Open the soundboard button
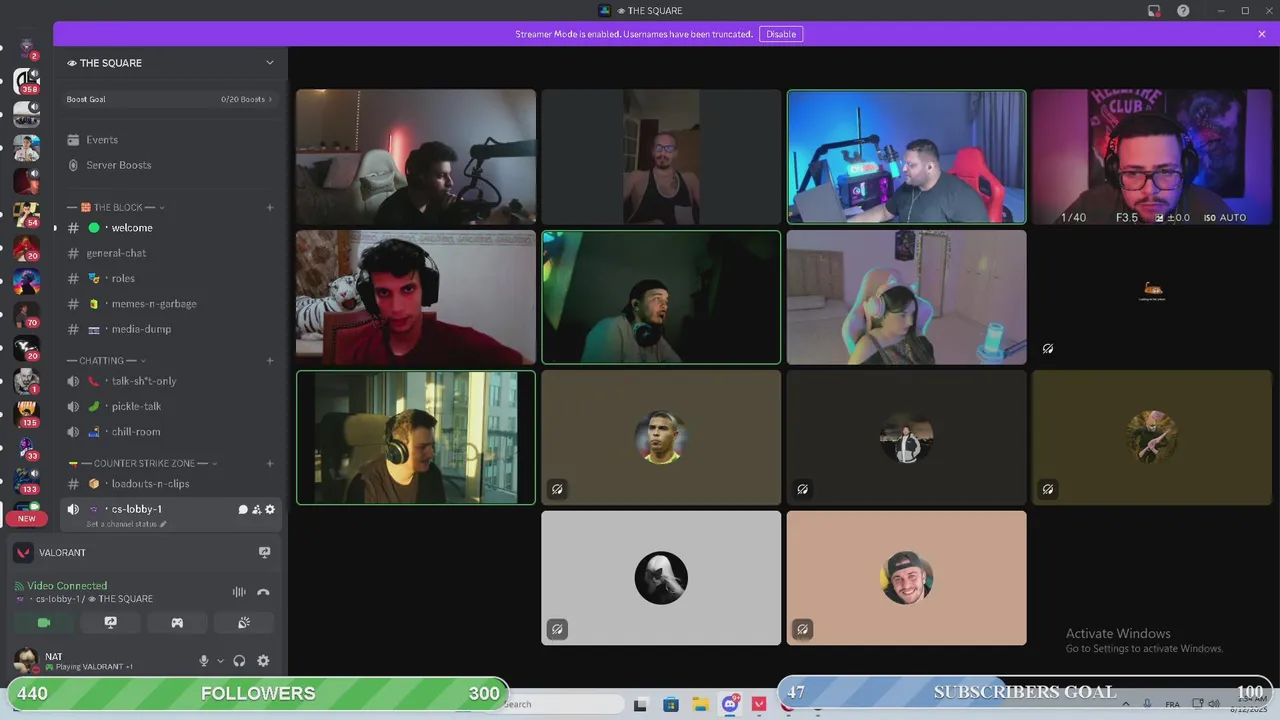Image resolution: width=1280 pixels, height=720 pixels. click(244, 622)
